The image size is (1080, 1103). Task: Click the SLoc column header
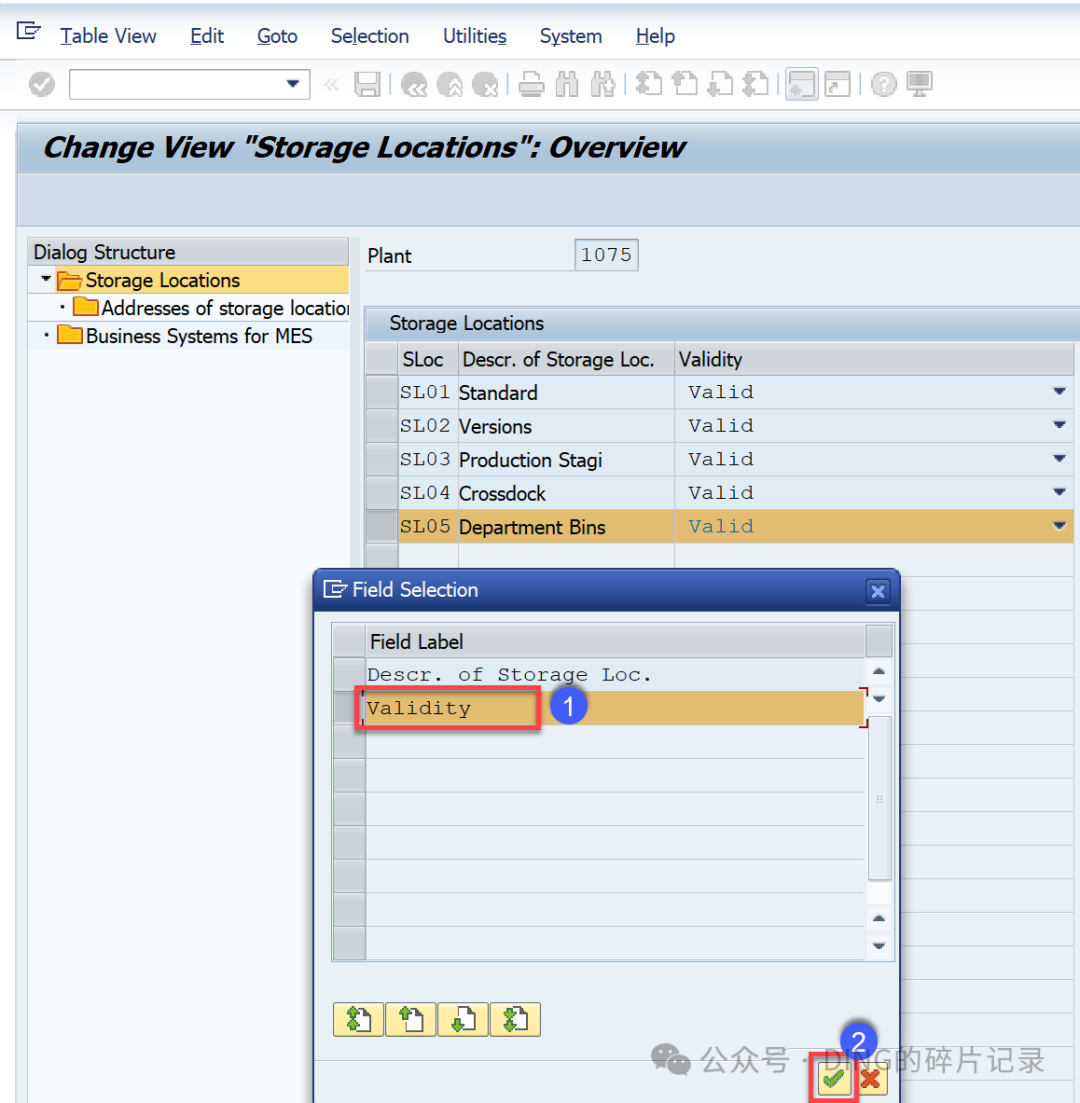click(428, 359)
